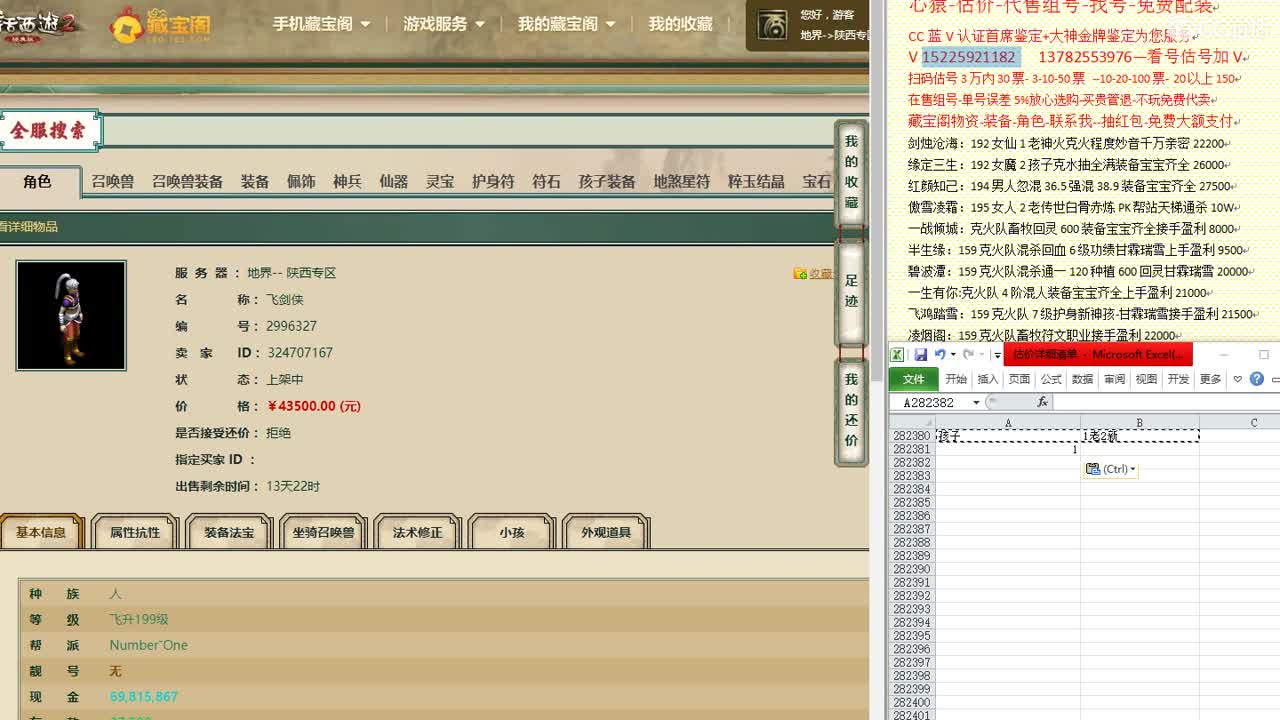Select the 角色 category tab
The image size is (1280, 720).
click(x=37, y=182)
